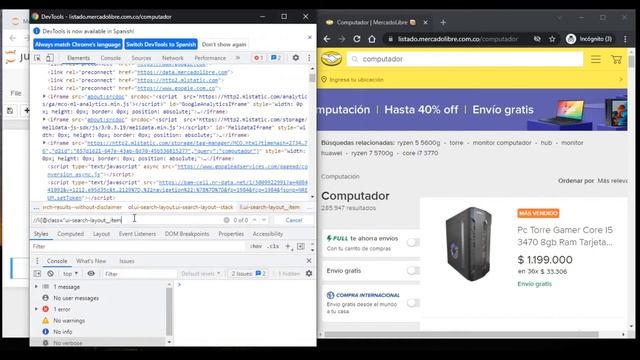The width and height of the screenshot is (640, 360).
Task: Show more DevTools tabs chevron
Action: click(x=238, y=58)
